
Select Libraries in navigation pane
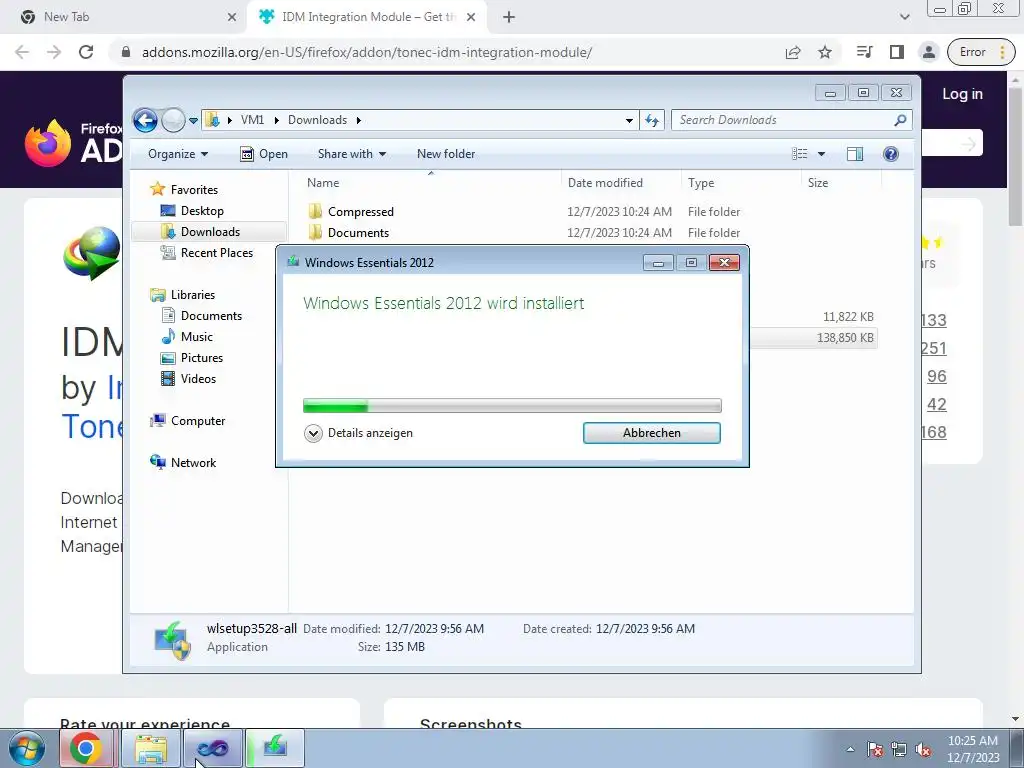pos(183,295)
